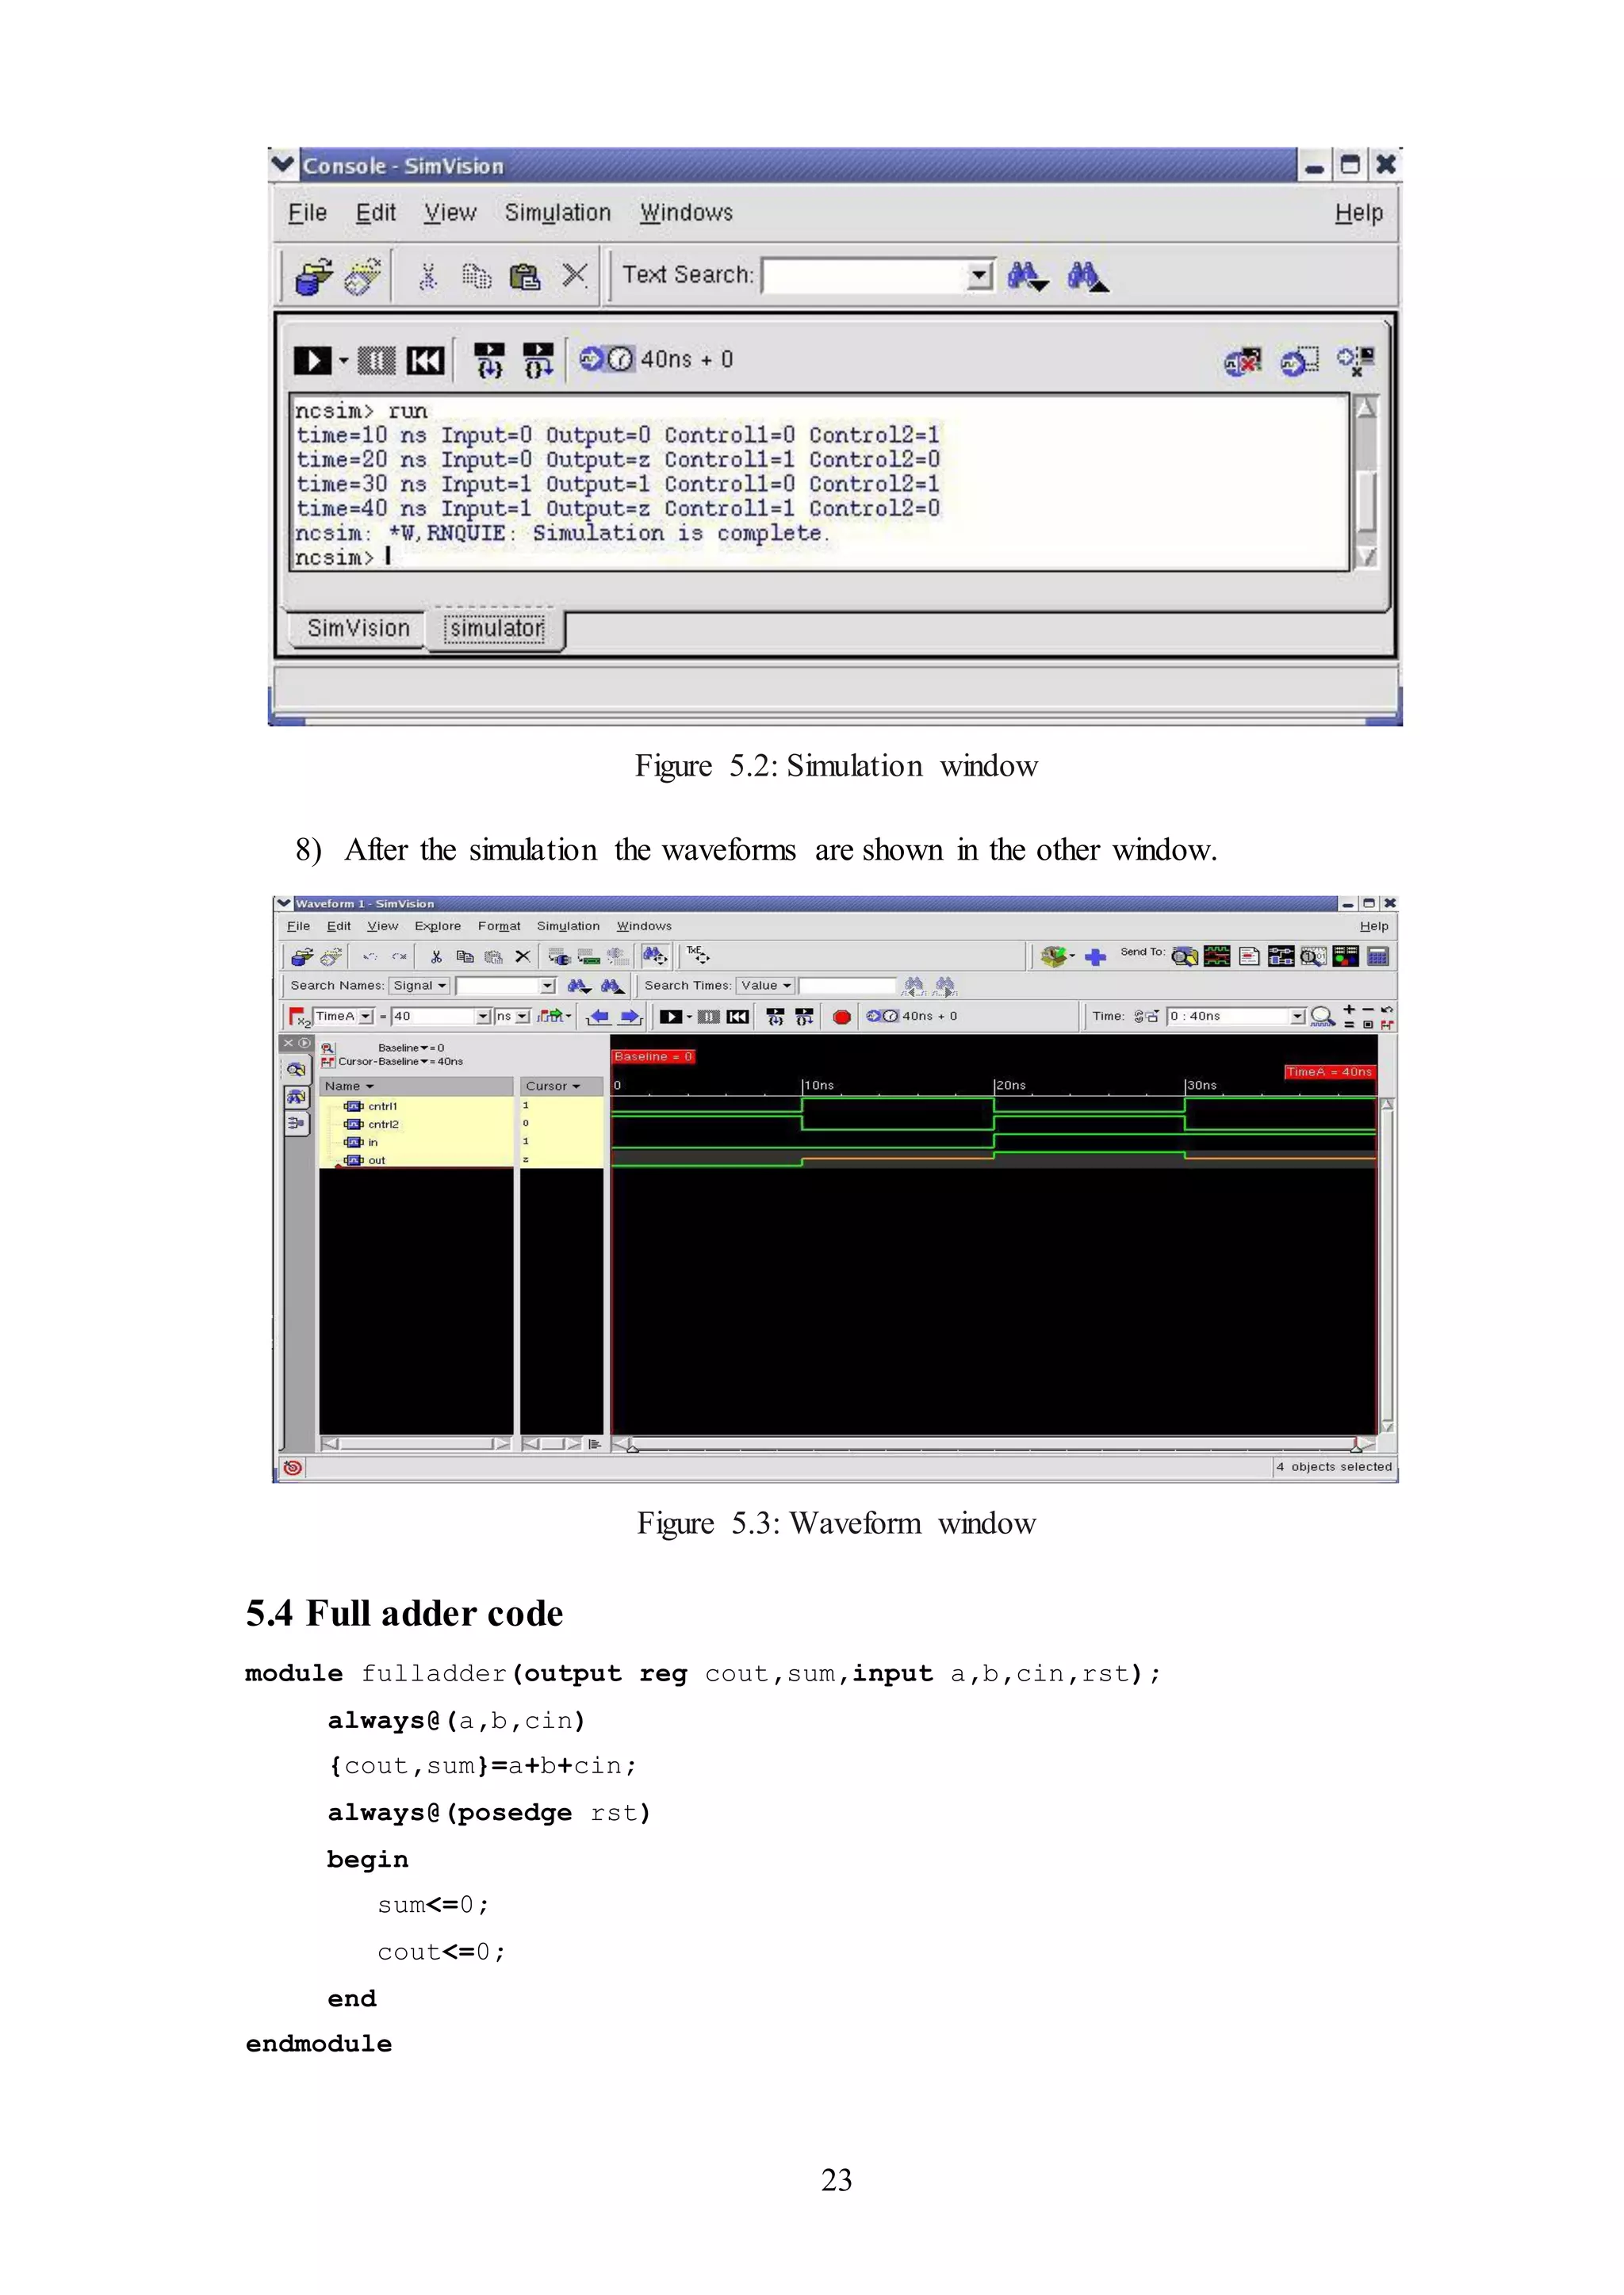Open Text Search dropdown in Console toolbar
1624x2295 pixels.
[x=979, y=275]
